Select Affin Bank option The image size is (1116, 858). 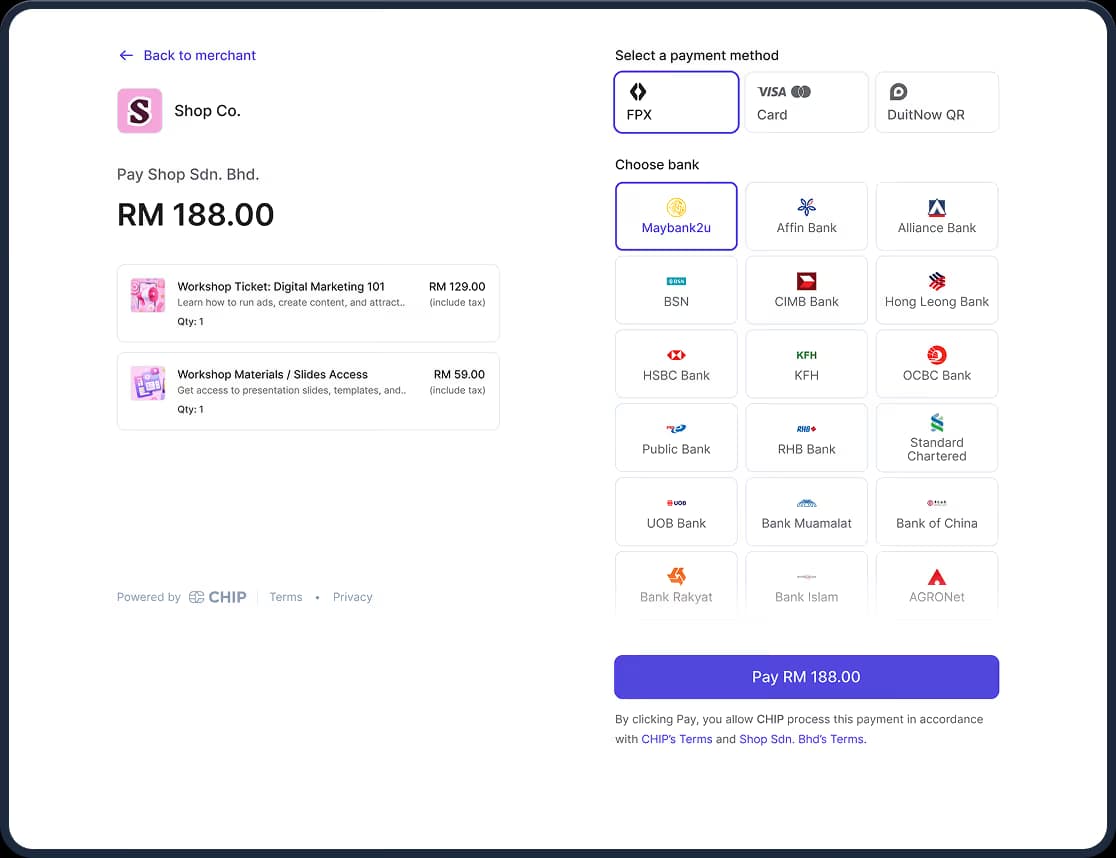pyautogui.click(x=806, y=216)
